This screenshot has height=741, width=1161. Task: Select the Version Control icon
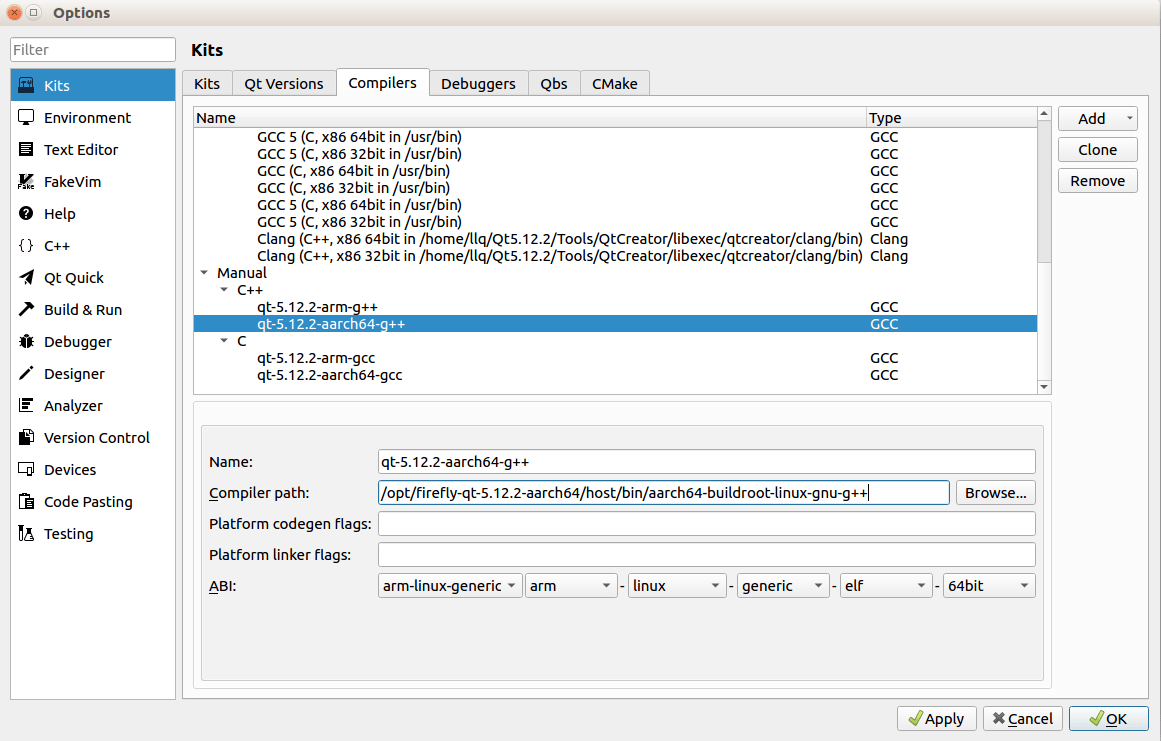(x=26, y=437)
